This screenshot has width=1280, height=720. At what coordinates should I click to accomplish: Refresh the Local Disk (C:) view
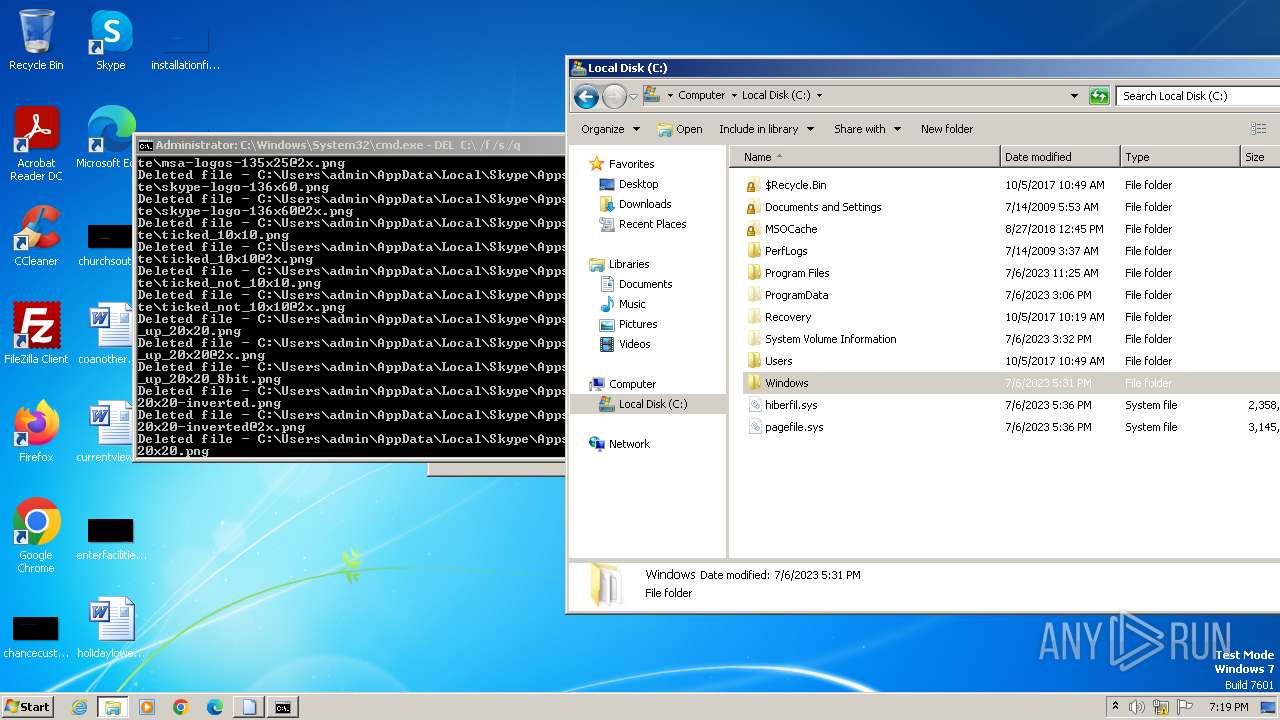[1099, 96]
